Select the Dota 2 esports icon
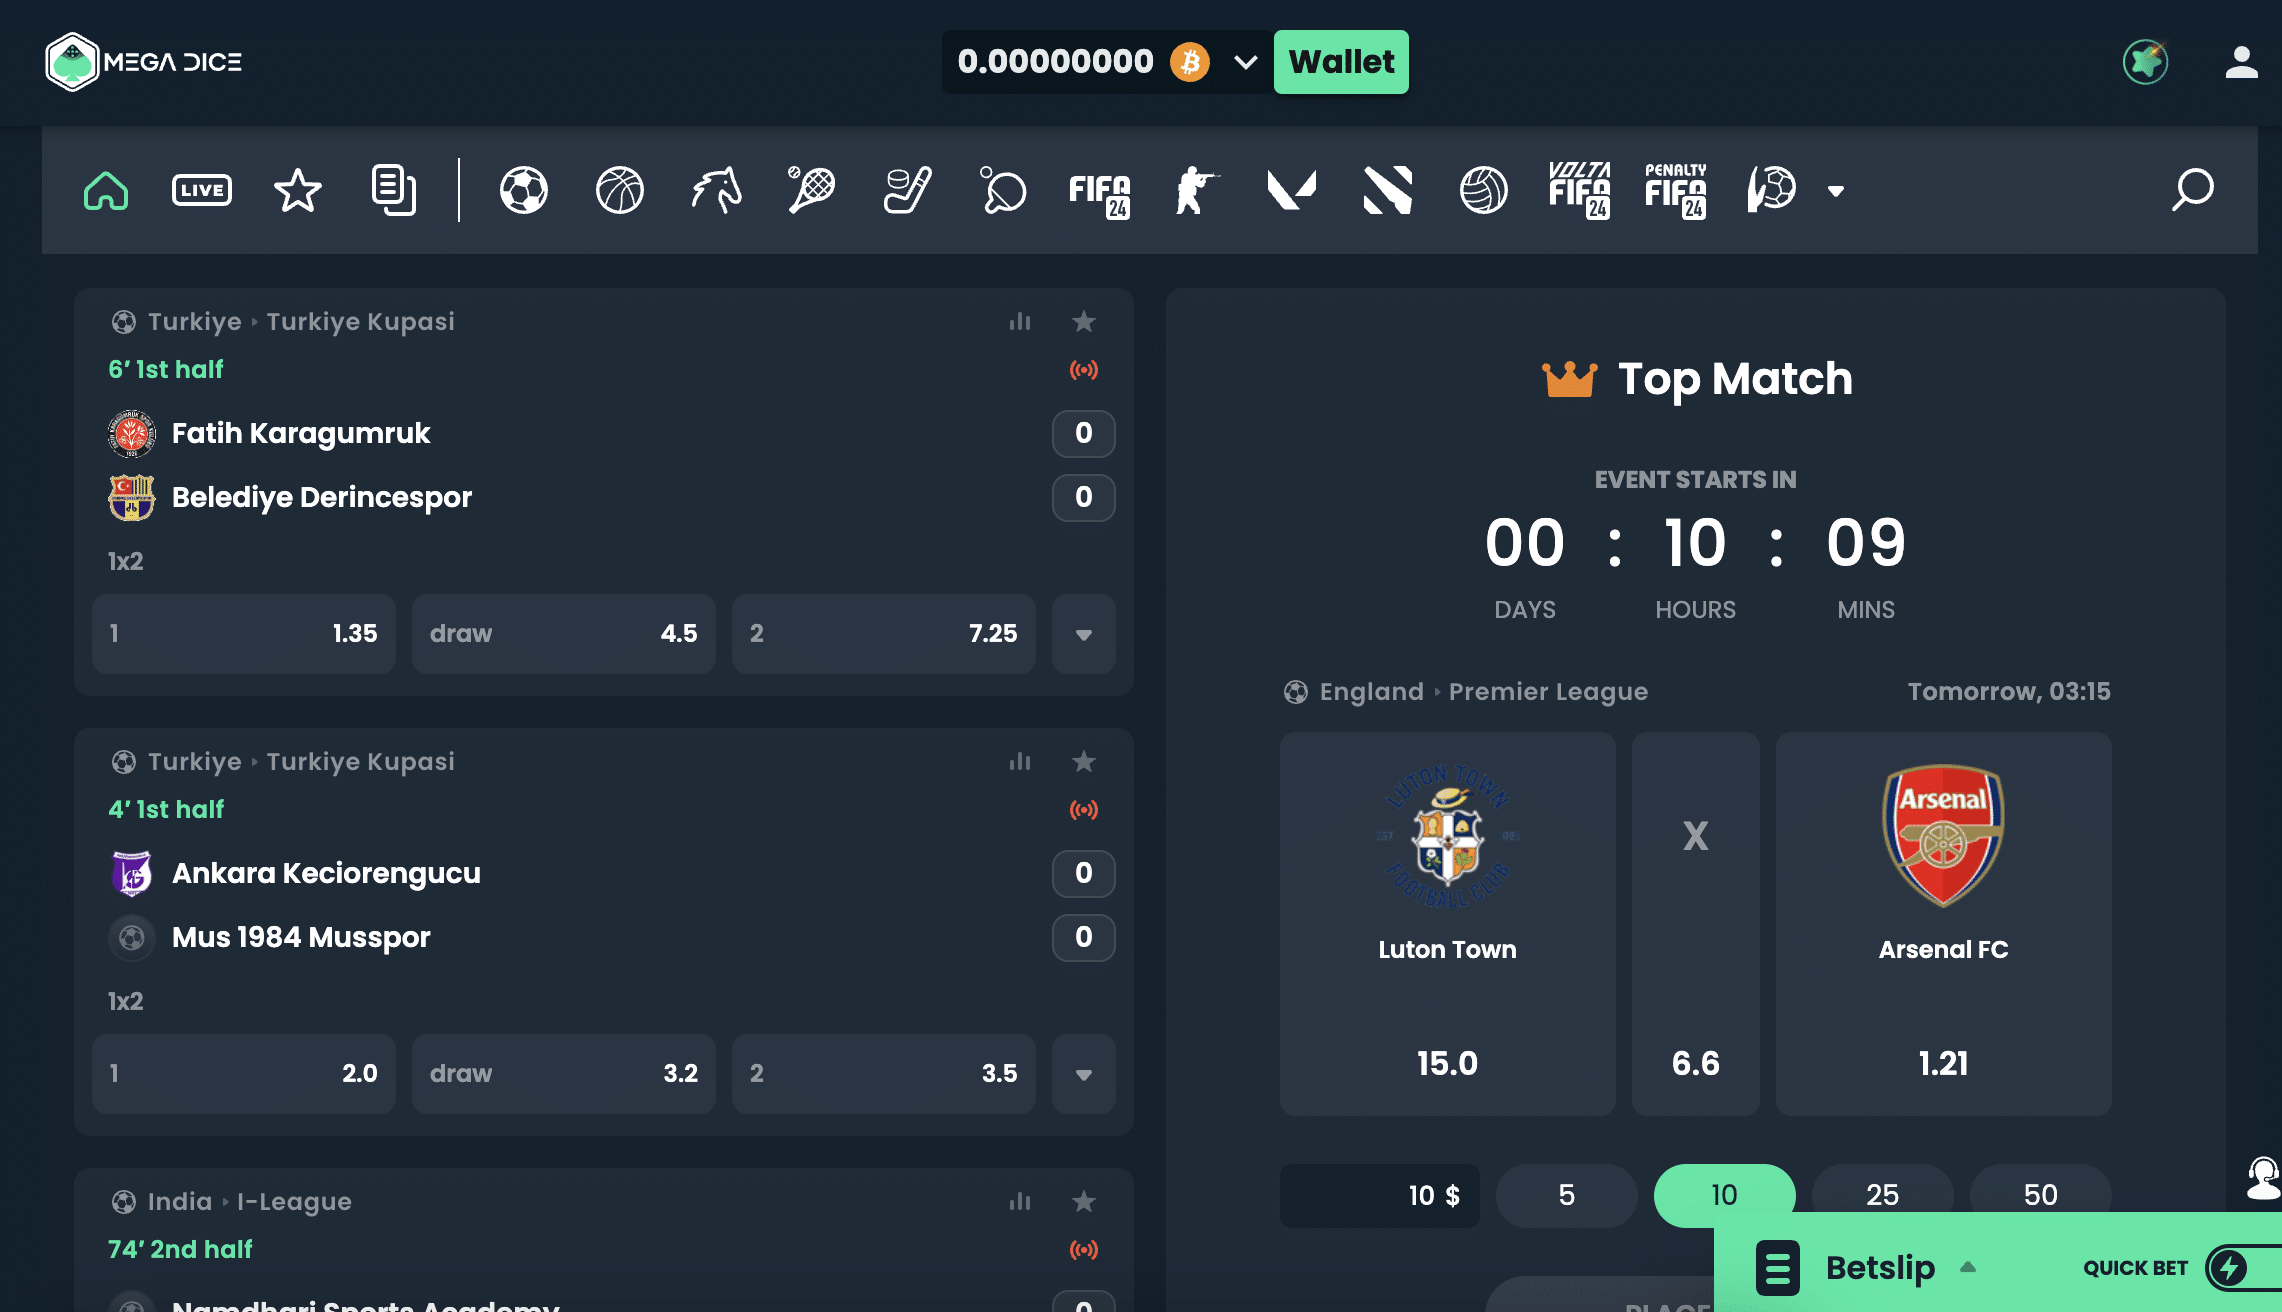The height and width of the screenshot is (1312, 2282). coord(1388,190)
